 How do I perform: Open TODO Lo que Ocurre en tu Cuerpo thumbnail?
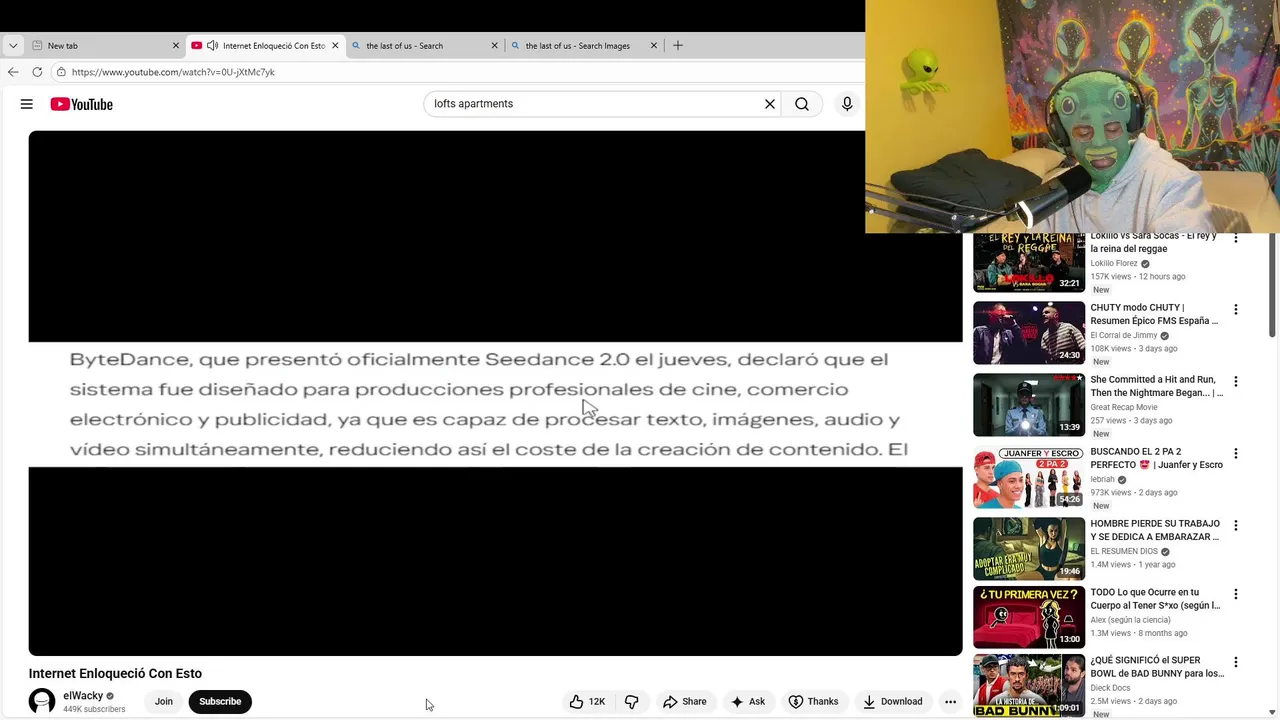pos(1029,617)
